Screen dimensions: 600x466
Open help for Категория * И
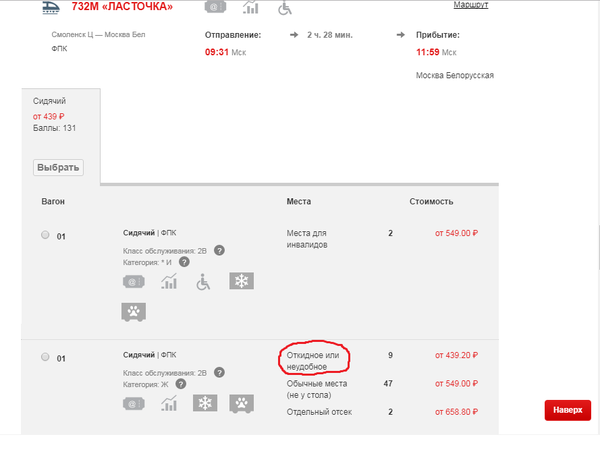pos(184,262)
